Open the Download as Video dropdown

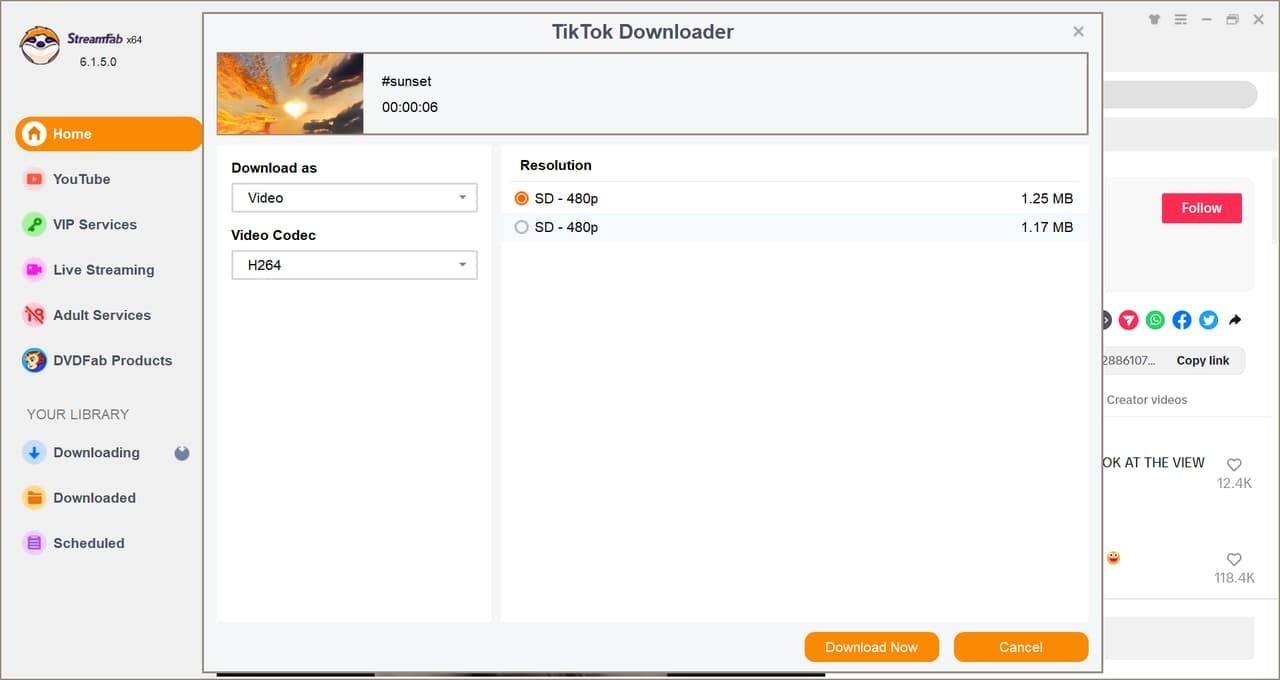click(x=354, y=198)
